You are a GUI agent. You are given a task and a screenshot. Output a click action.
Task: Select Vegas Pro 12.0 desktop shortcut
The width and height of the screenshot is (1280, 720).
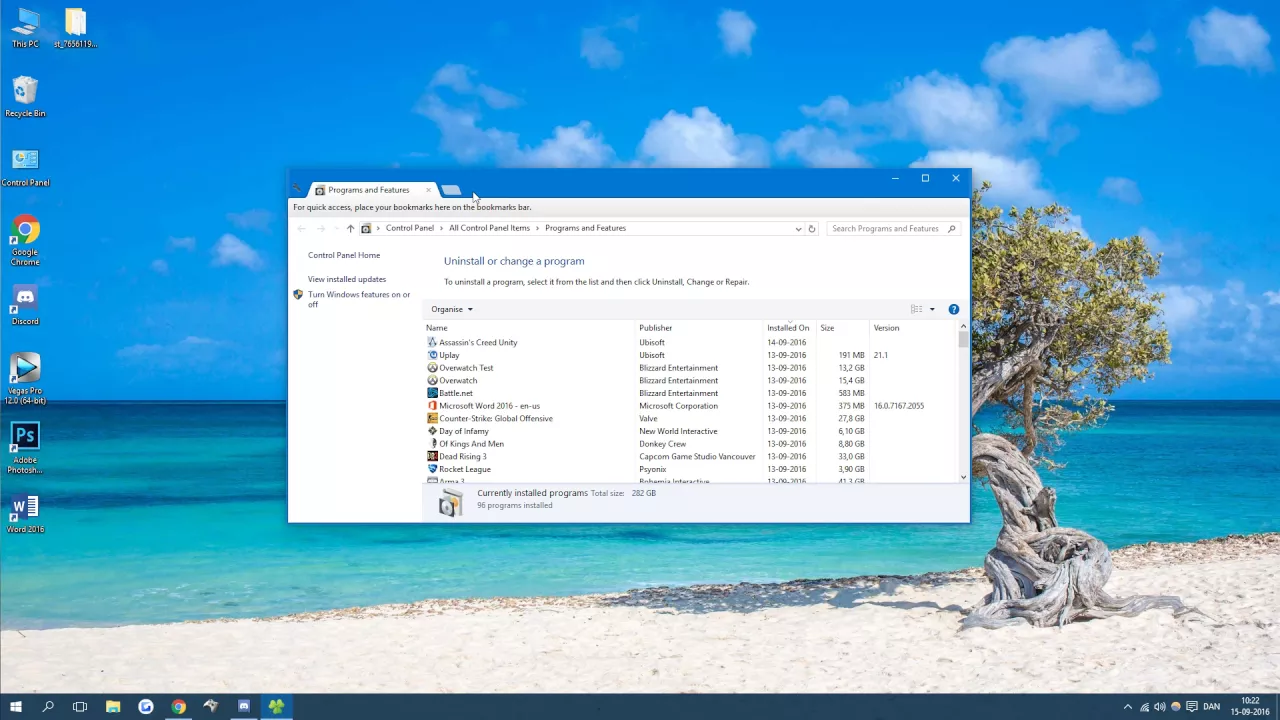[x=25, y=379]
